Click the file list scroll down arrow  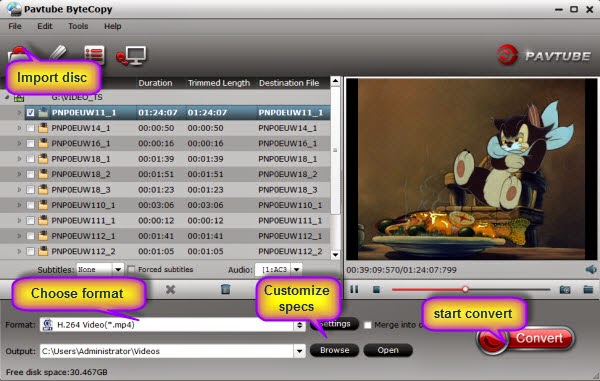335,255
